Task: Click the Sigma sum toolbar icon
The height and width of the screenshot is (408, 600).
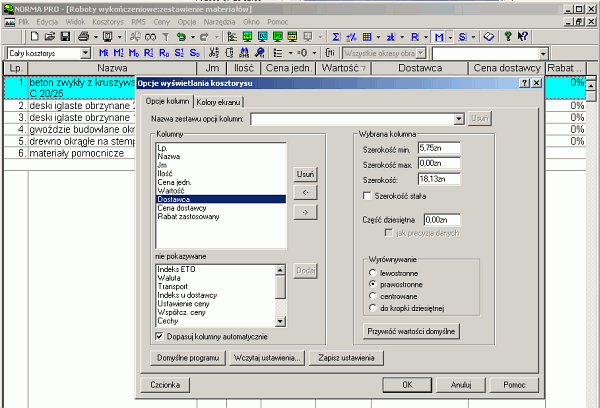Action: pyautogui.click(x=336, y=36)
